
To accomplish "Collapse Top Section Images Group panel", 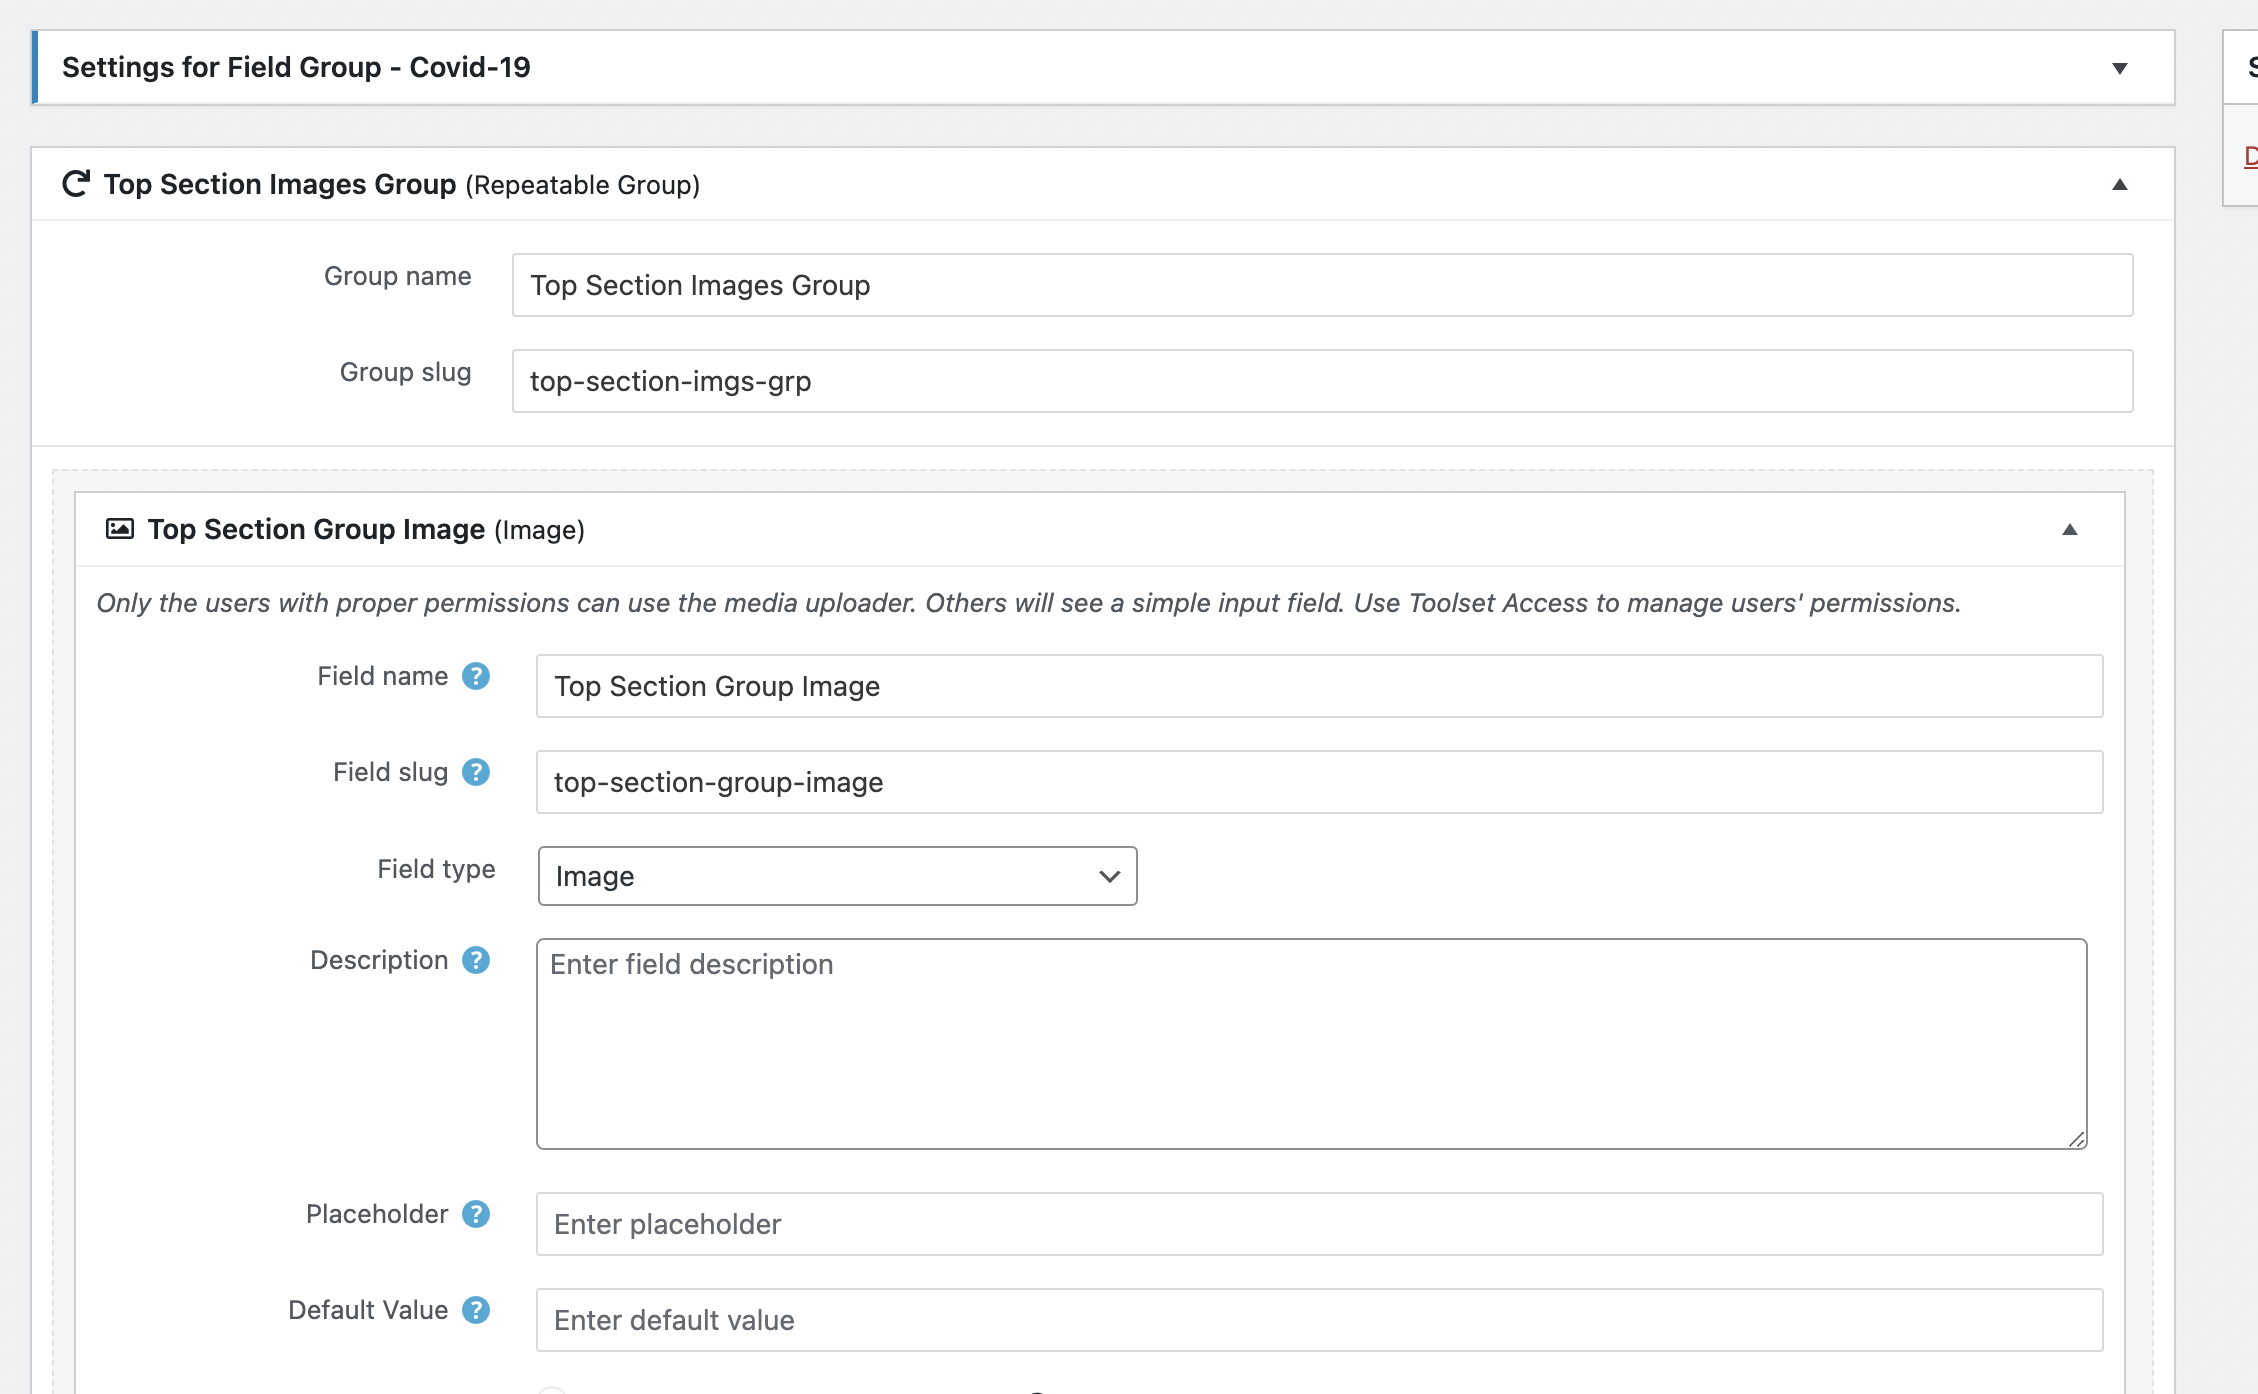I will click(x=2120, y=185).
